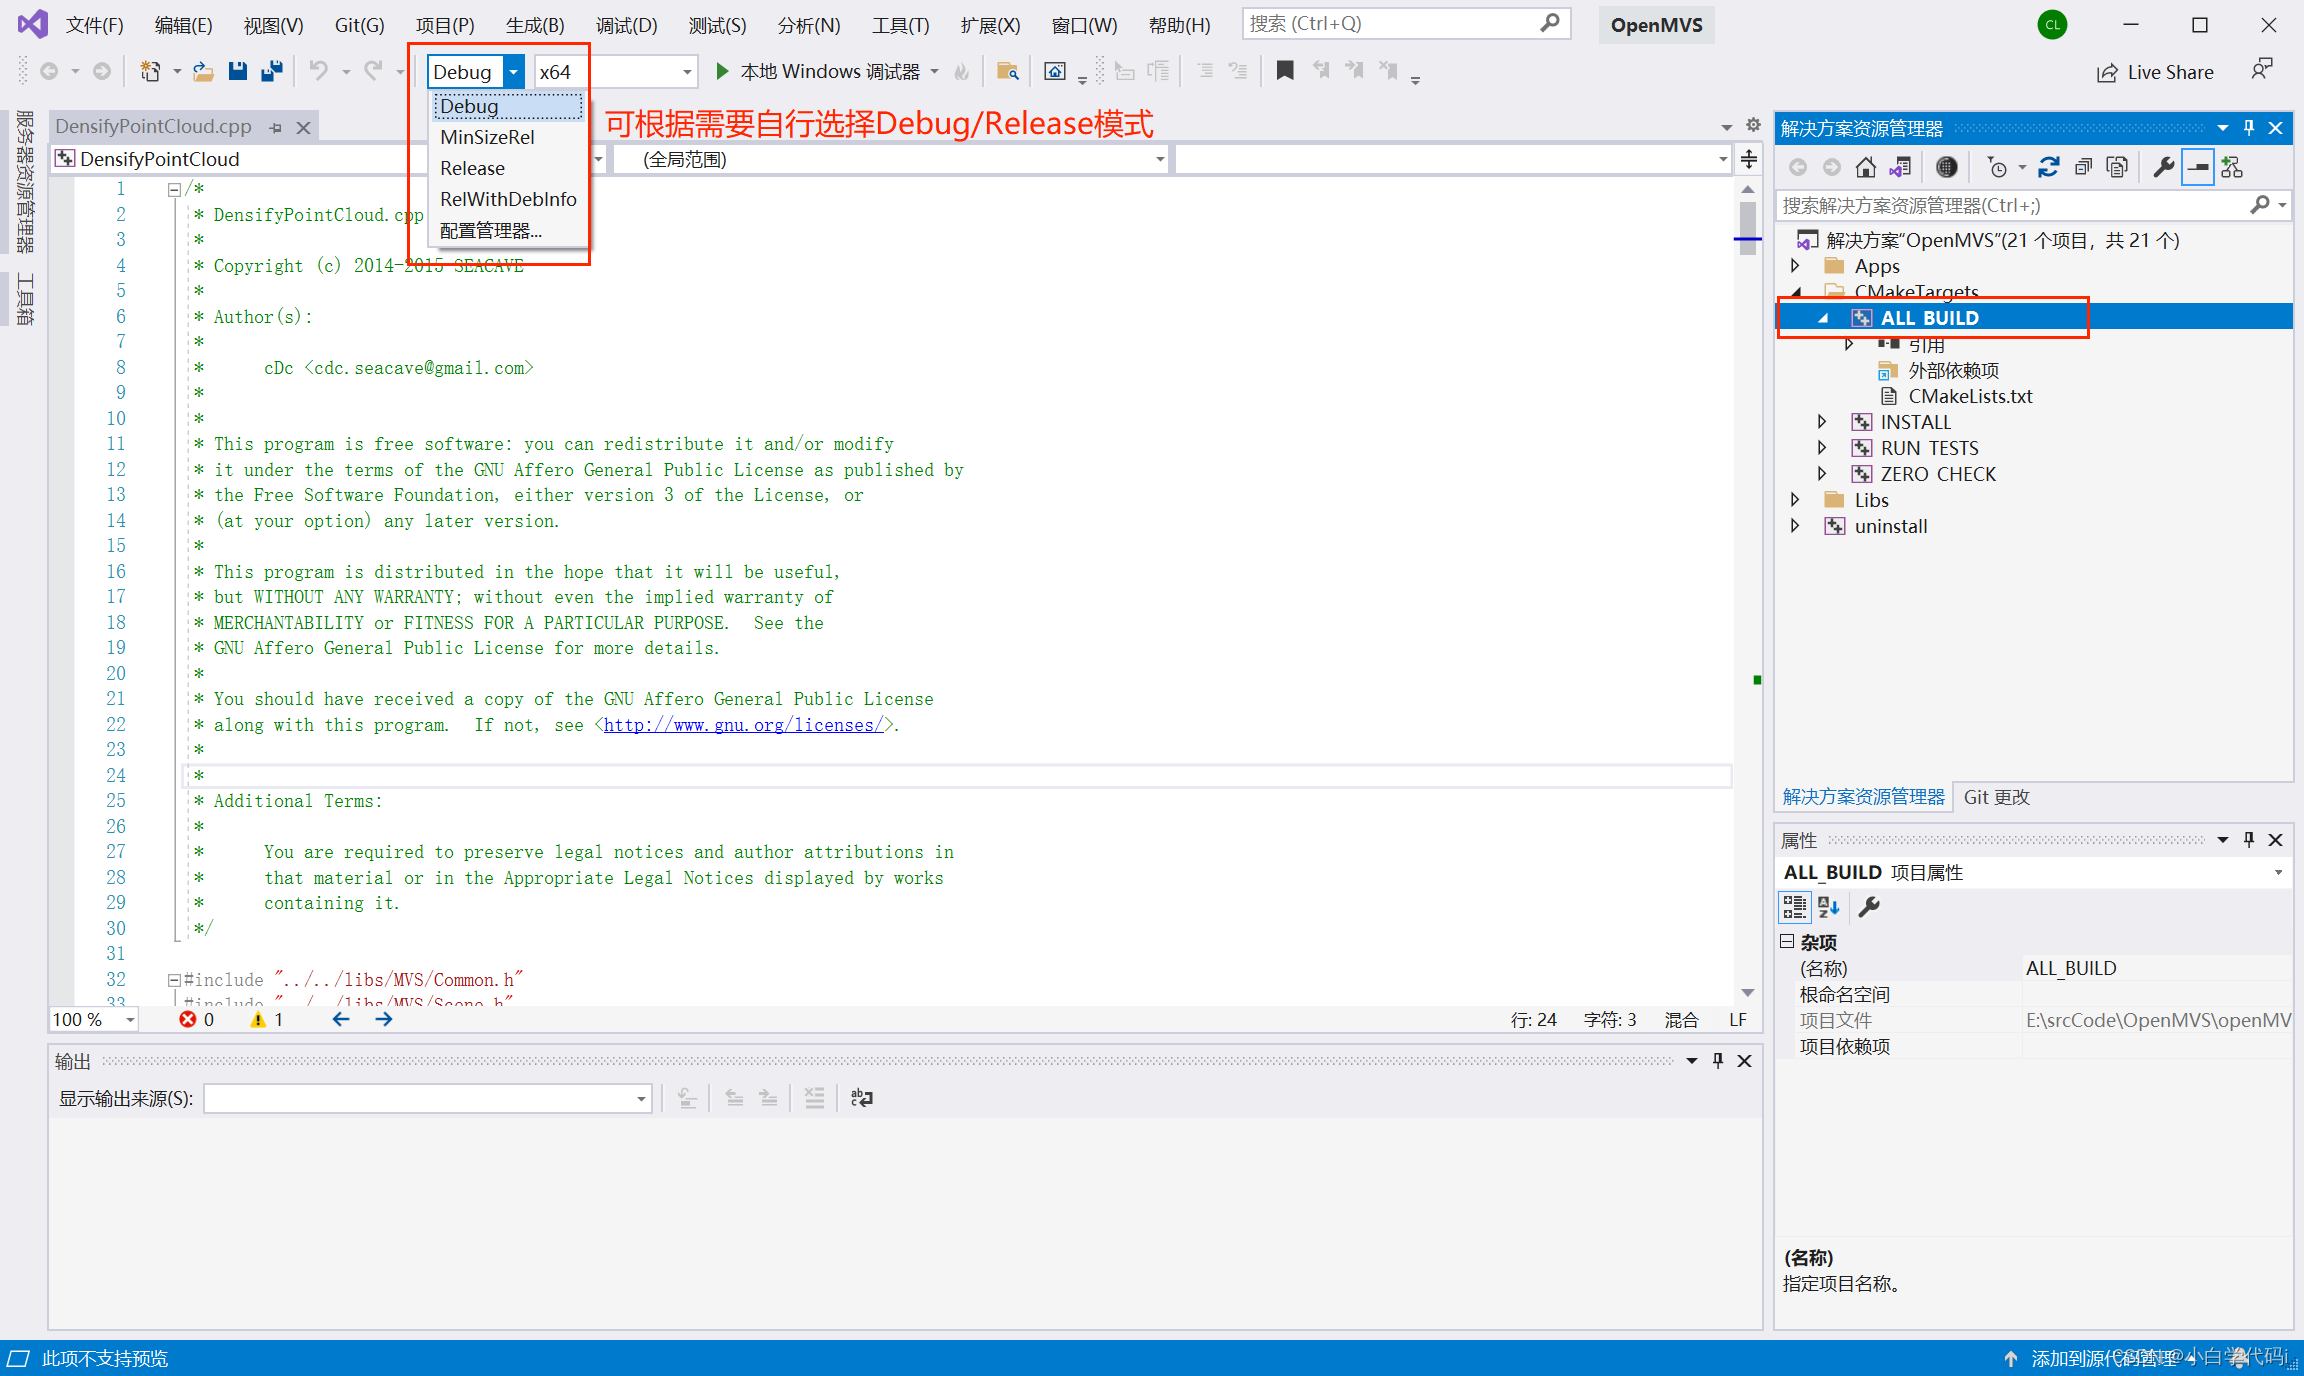Follow the gnu.org licenses link in the code
The height and width of the screenshot is (1376, 2304).
pos(745,724)
